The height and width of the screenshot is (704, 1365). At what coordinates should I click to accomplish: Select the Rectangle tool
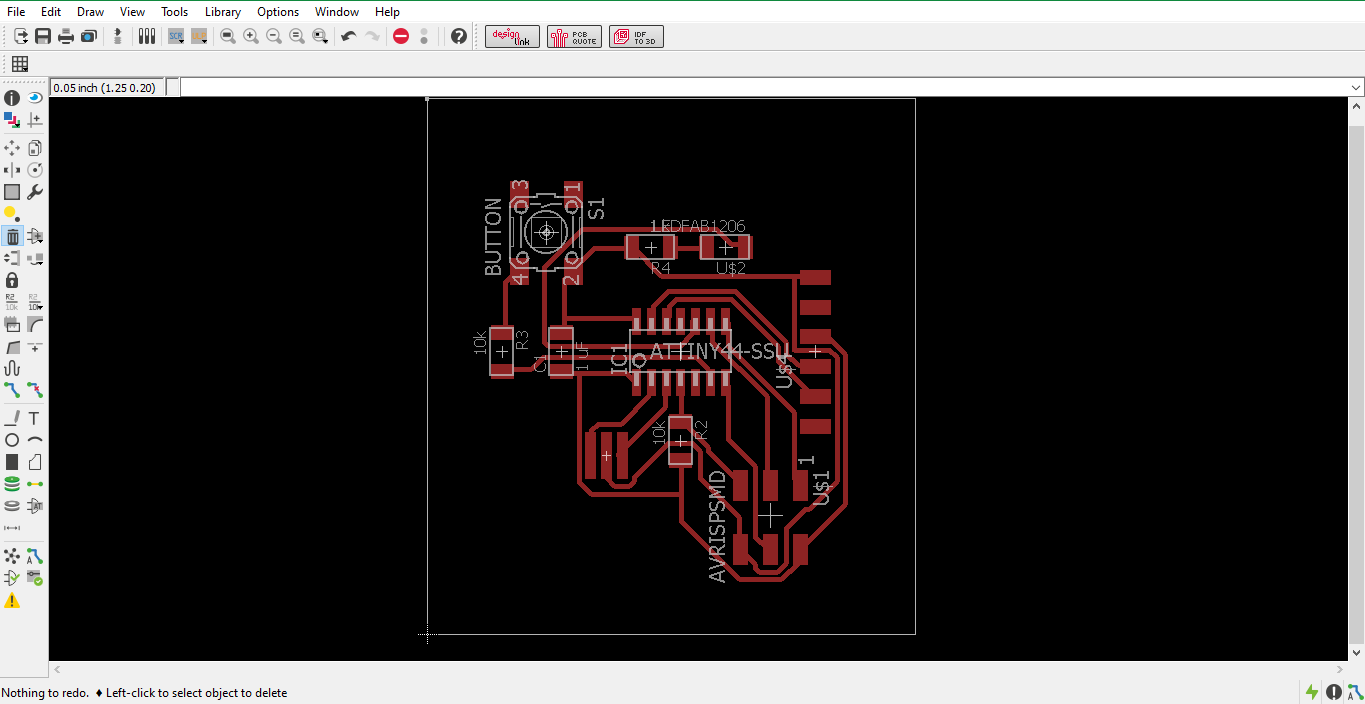pos(12,462)
